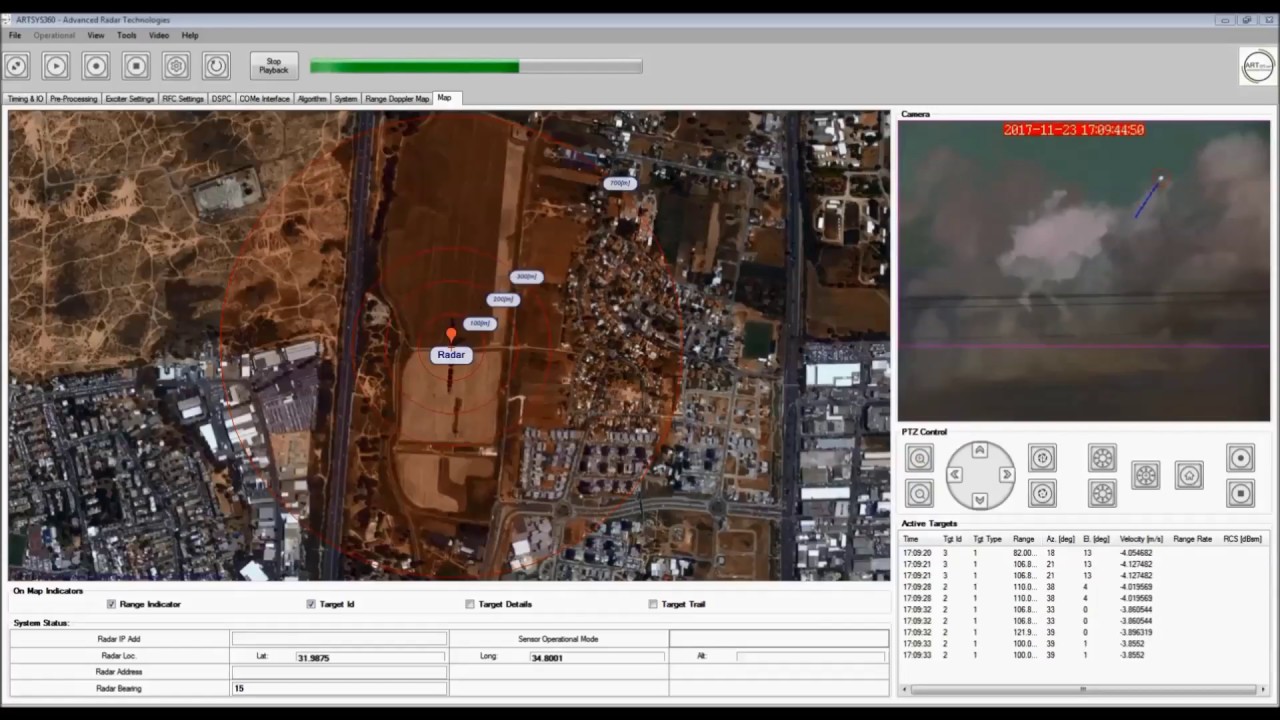Click the 700[m] range label on map
Image resolution: width=1280 pixels, height=720 pixels.
(x=620, y=183)
